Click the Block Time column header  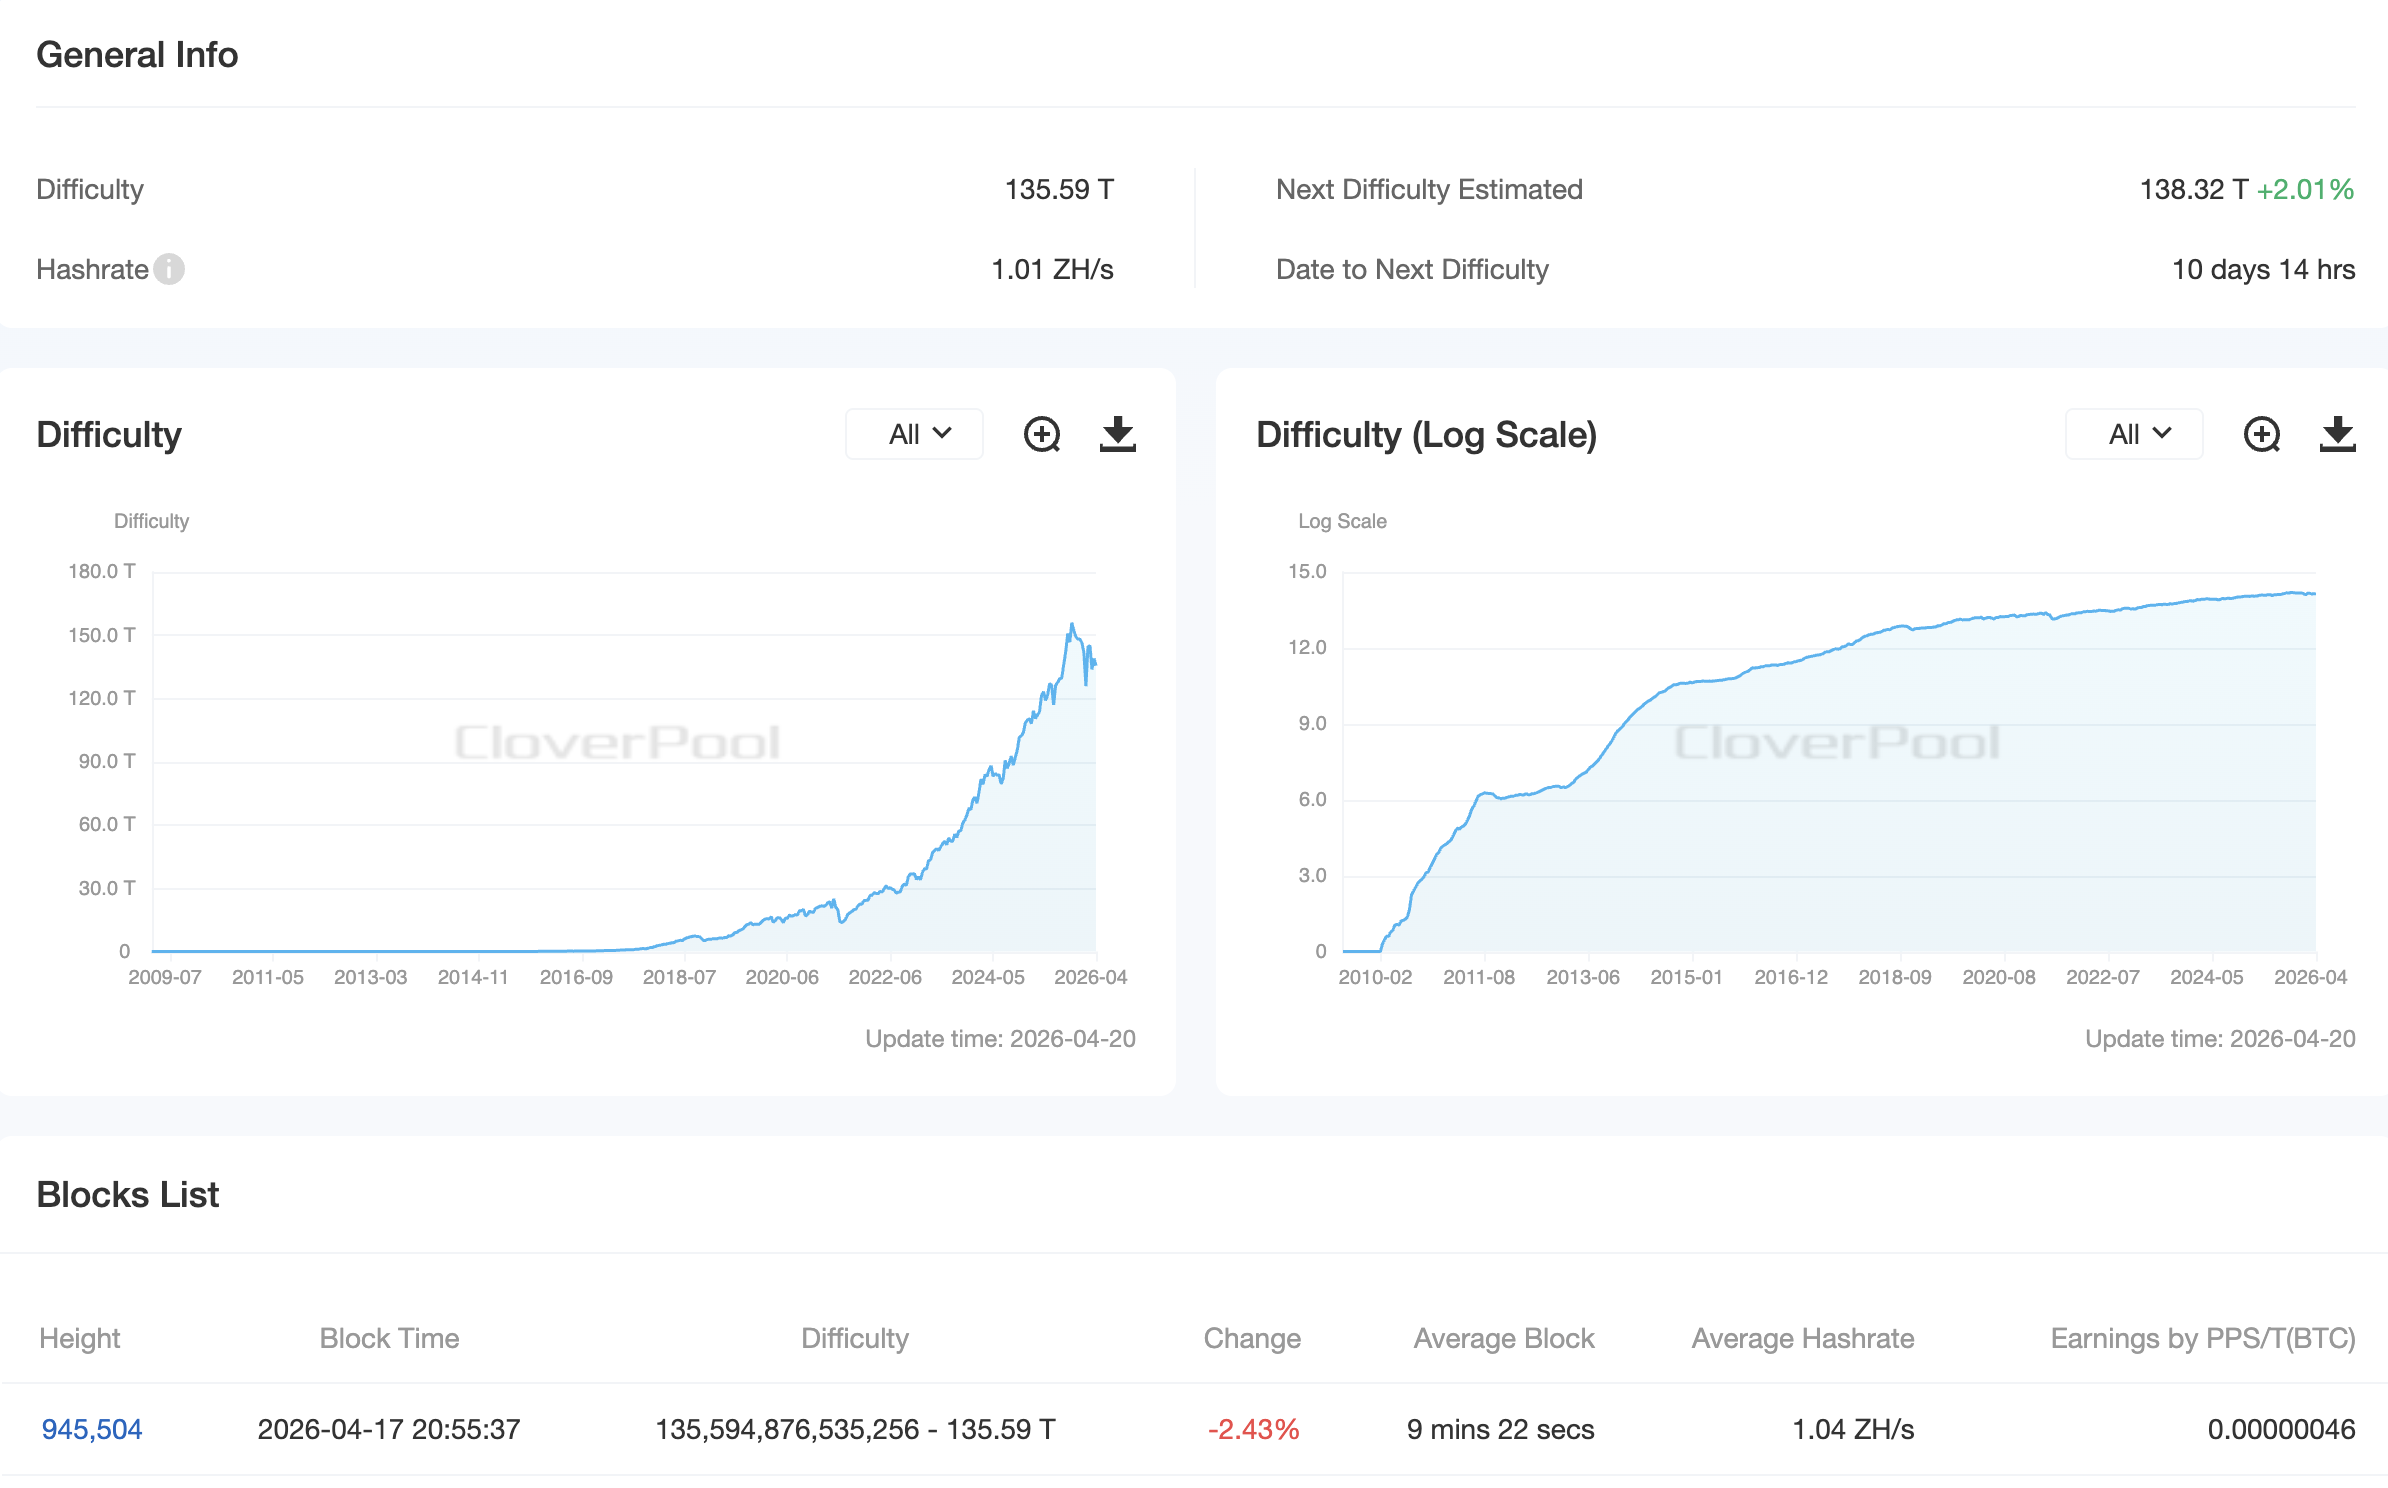389,1338
